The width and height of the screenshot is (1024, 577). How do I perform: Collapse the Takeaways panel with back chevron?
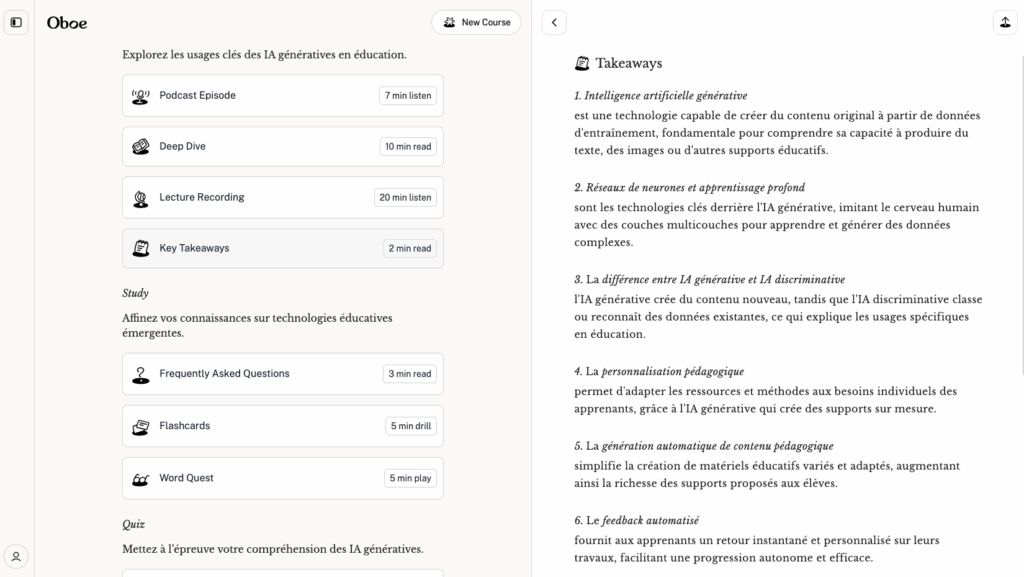click(554, 22)
